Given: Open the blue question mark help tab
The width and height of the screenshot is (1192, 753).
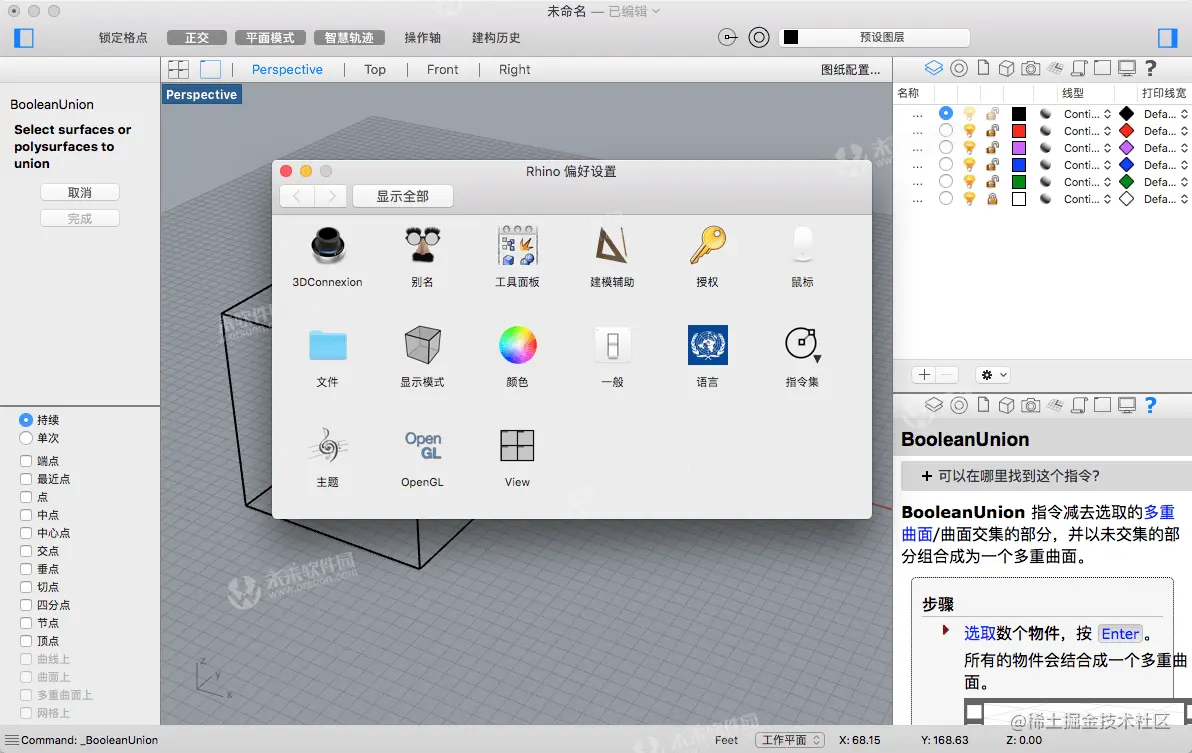Looking at the screenshot, I should (1150, 405).
